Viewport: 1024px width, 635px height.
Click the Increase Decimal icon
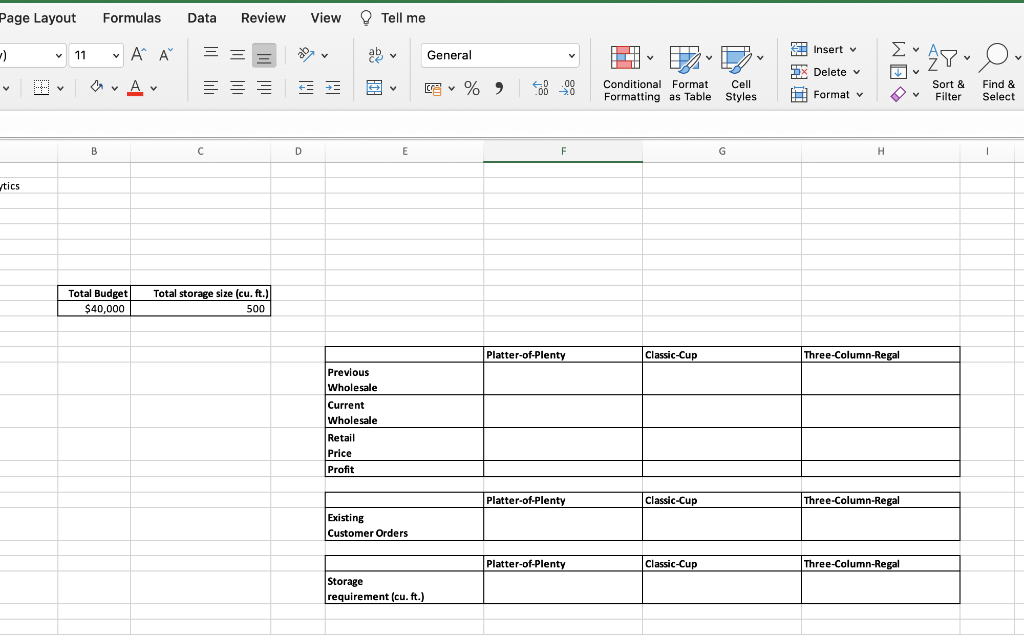coord(540,88)
